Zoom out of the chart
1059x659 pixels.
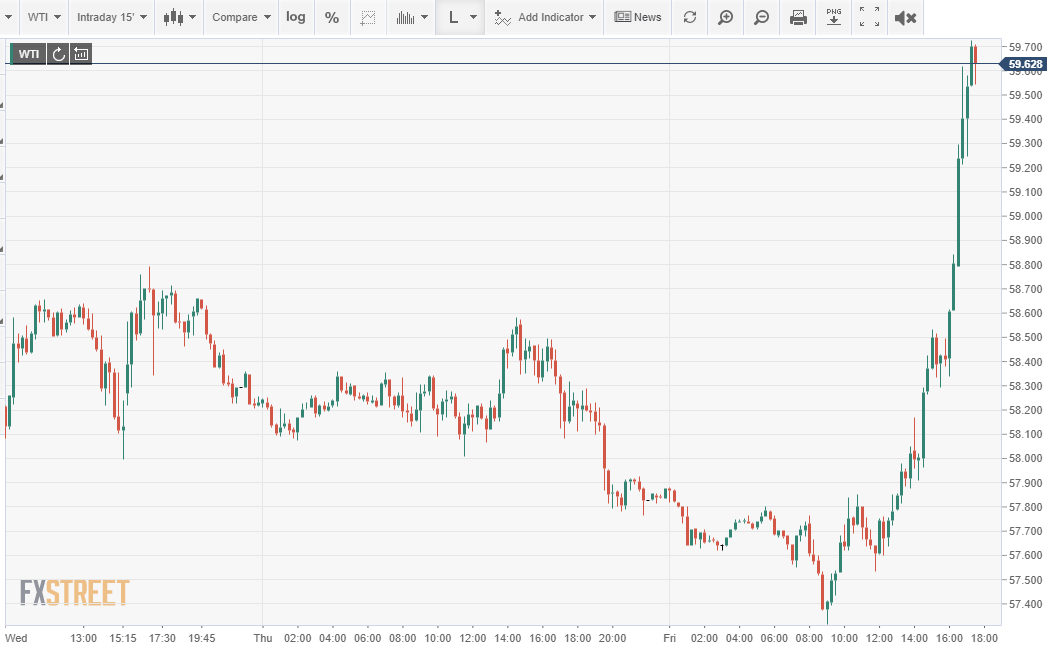tap(761, 18)
